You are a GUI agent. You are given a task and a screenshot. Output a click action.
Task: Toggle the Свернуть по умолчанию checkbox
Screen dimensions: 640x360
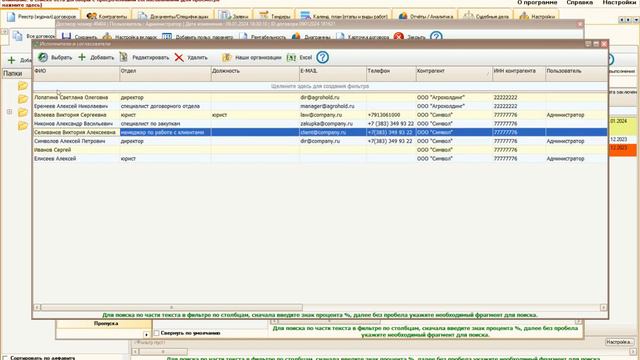point(157,333)
